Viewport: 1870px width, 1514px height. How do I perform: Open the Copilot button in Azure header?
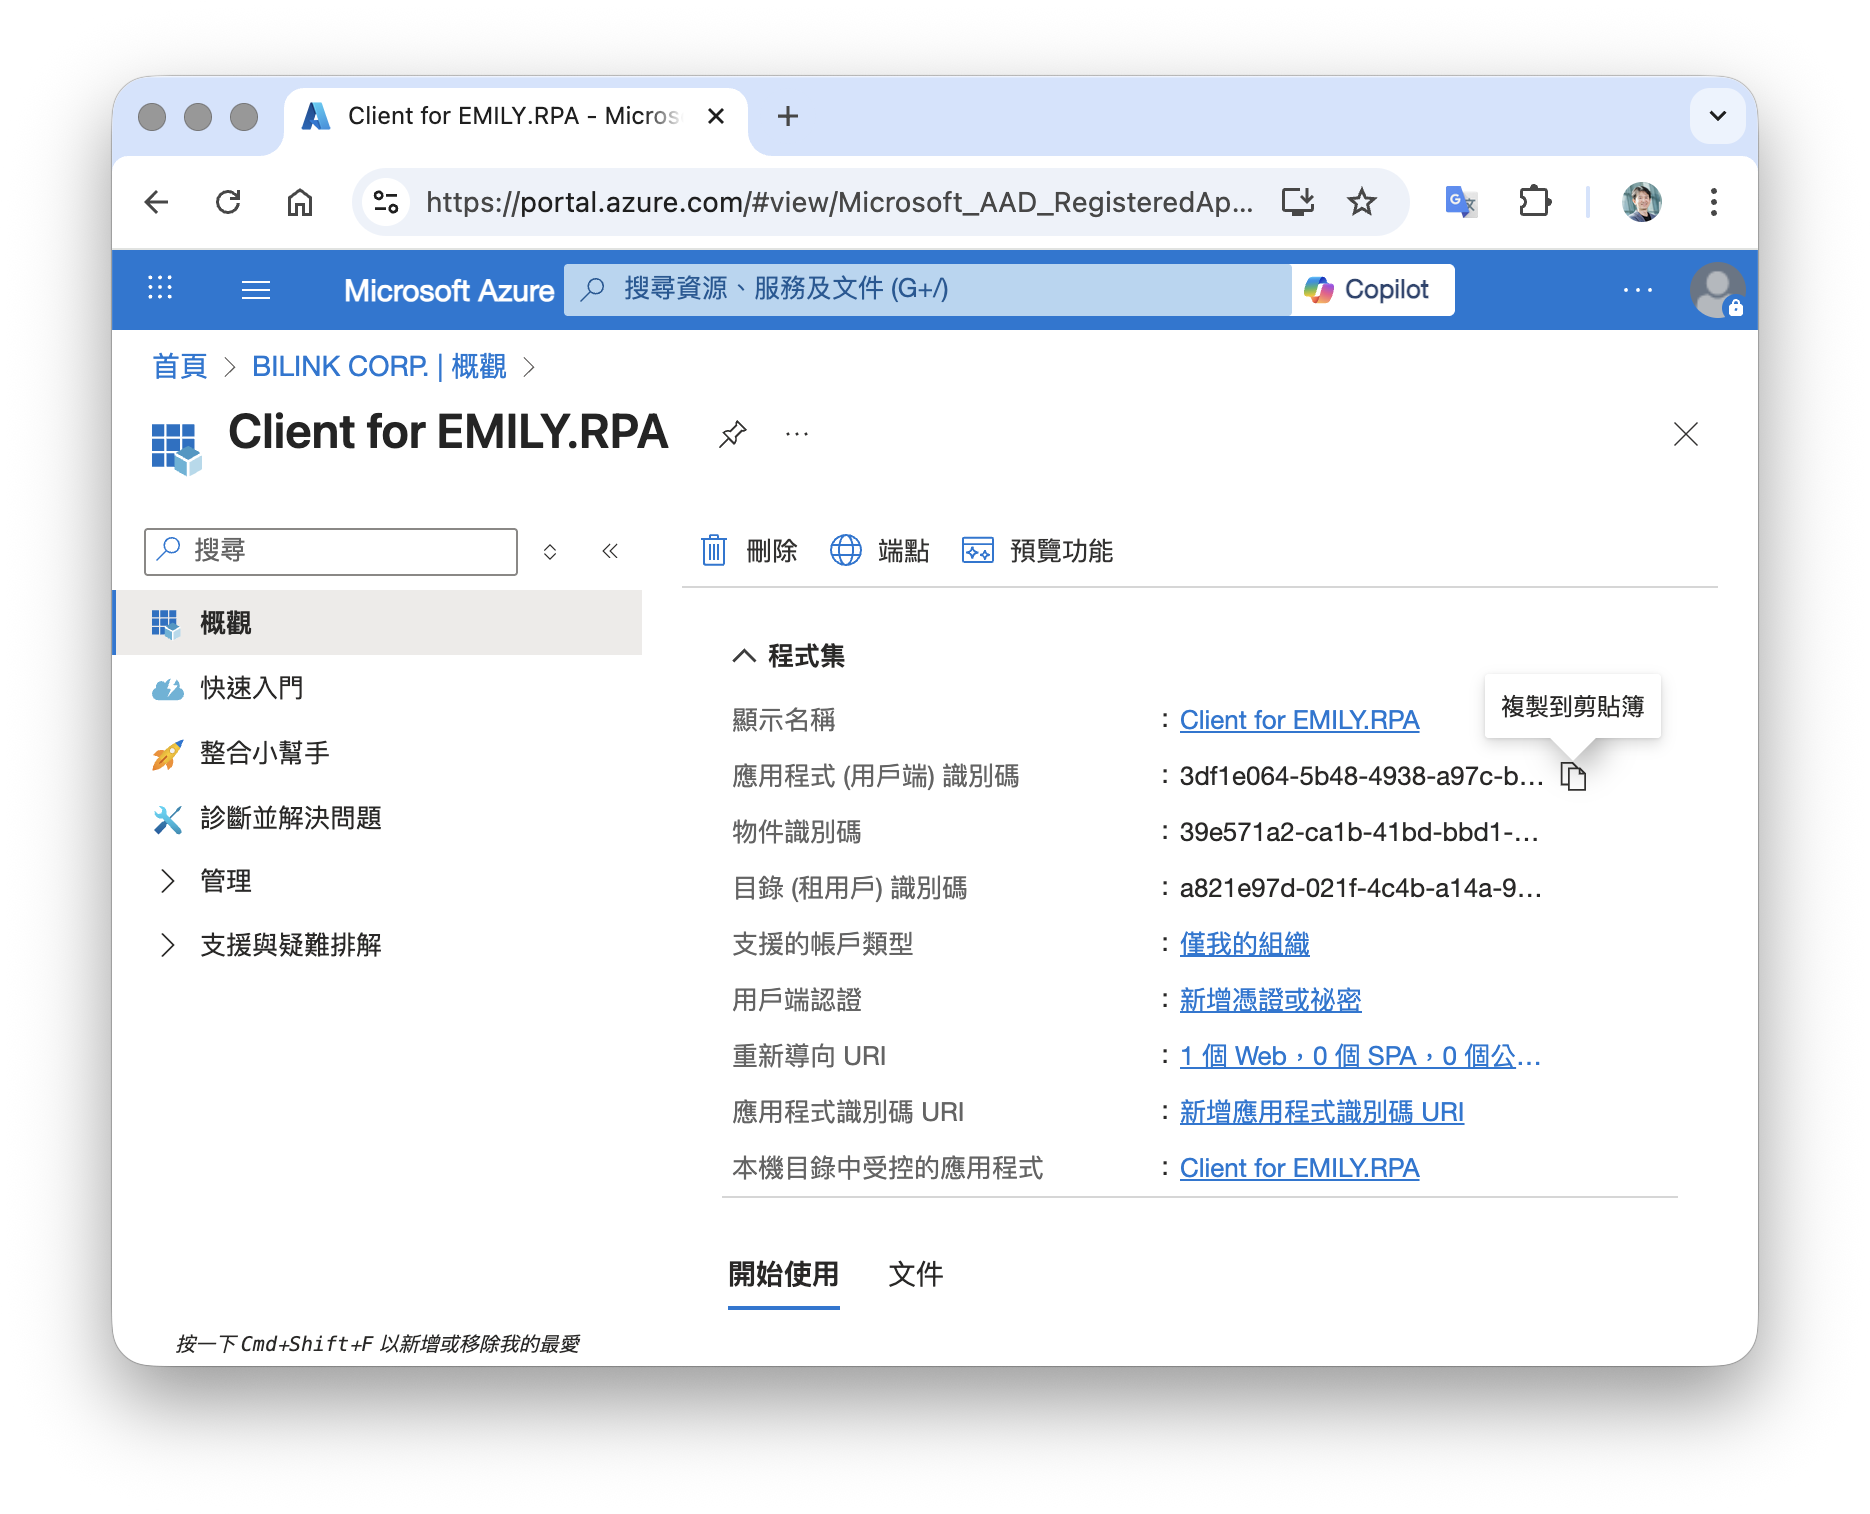pyautogui.click(x=1372, y=290)
